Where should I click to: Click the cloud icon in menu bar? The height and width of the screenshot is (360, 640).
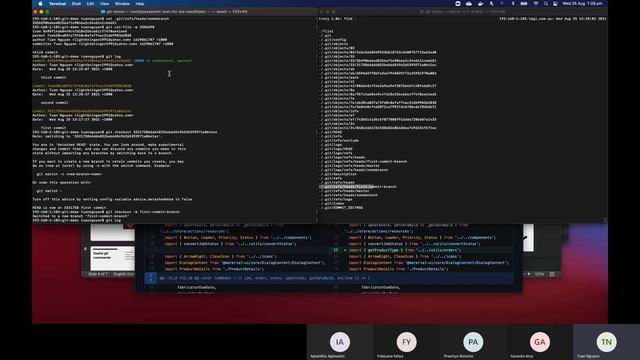coord(469,4)
